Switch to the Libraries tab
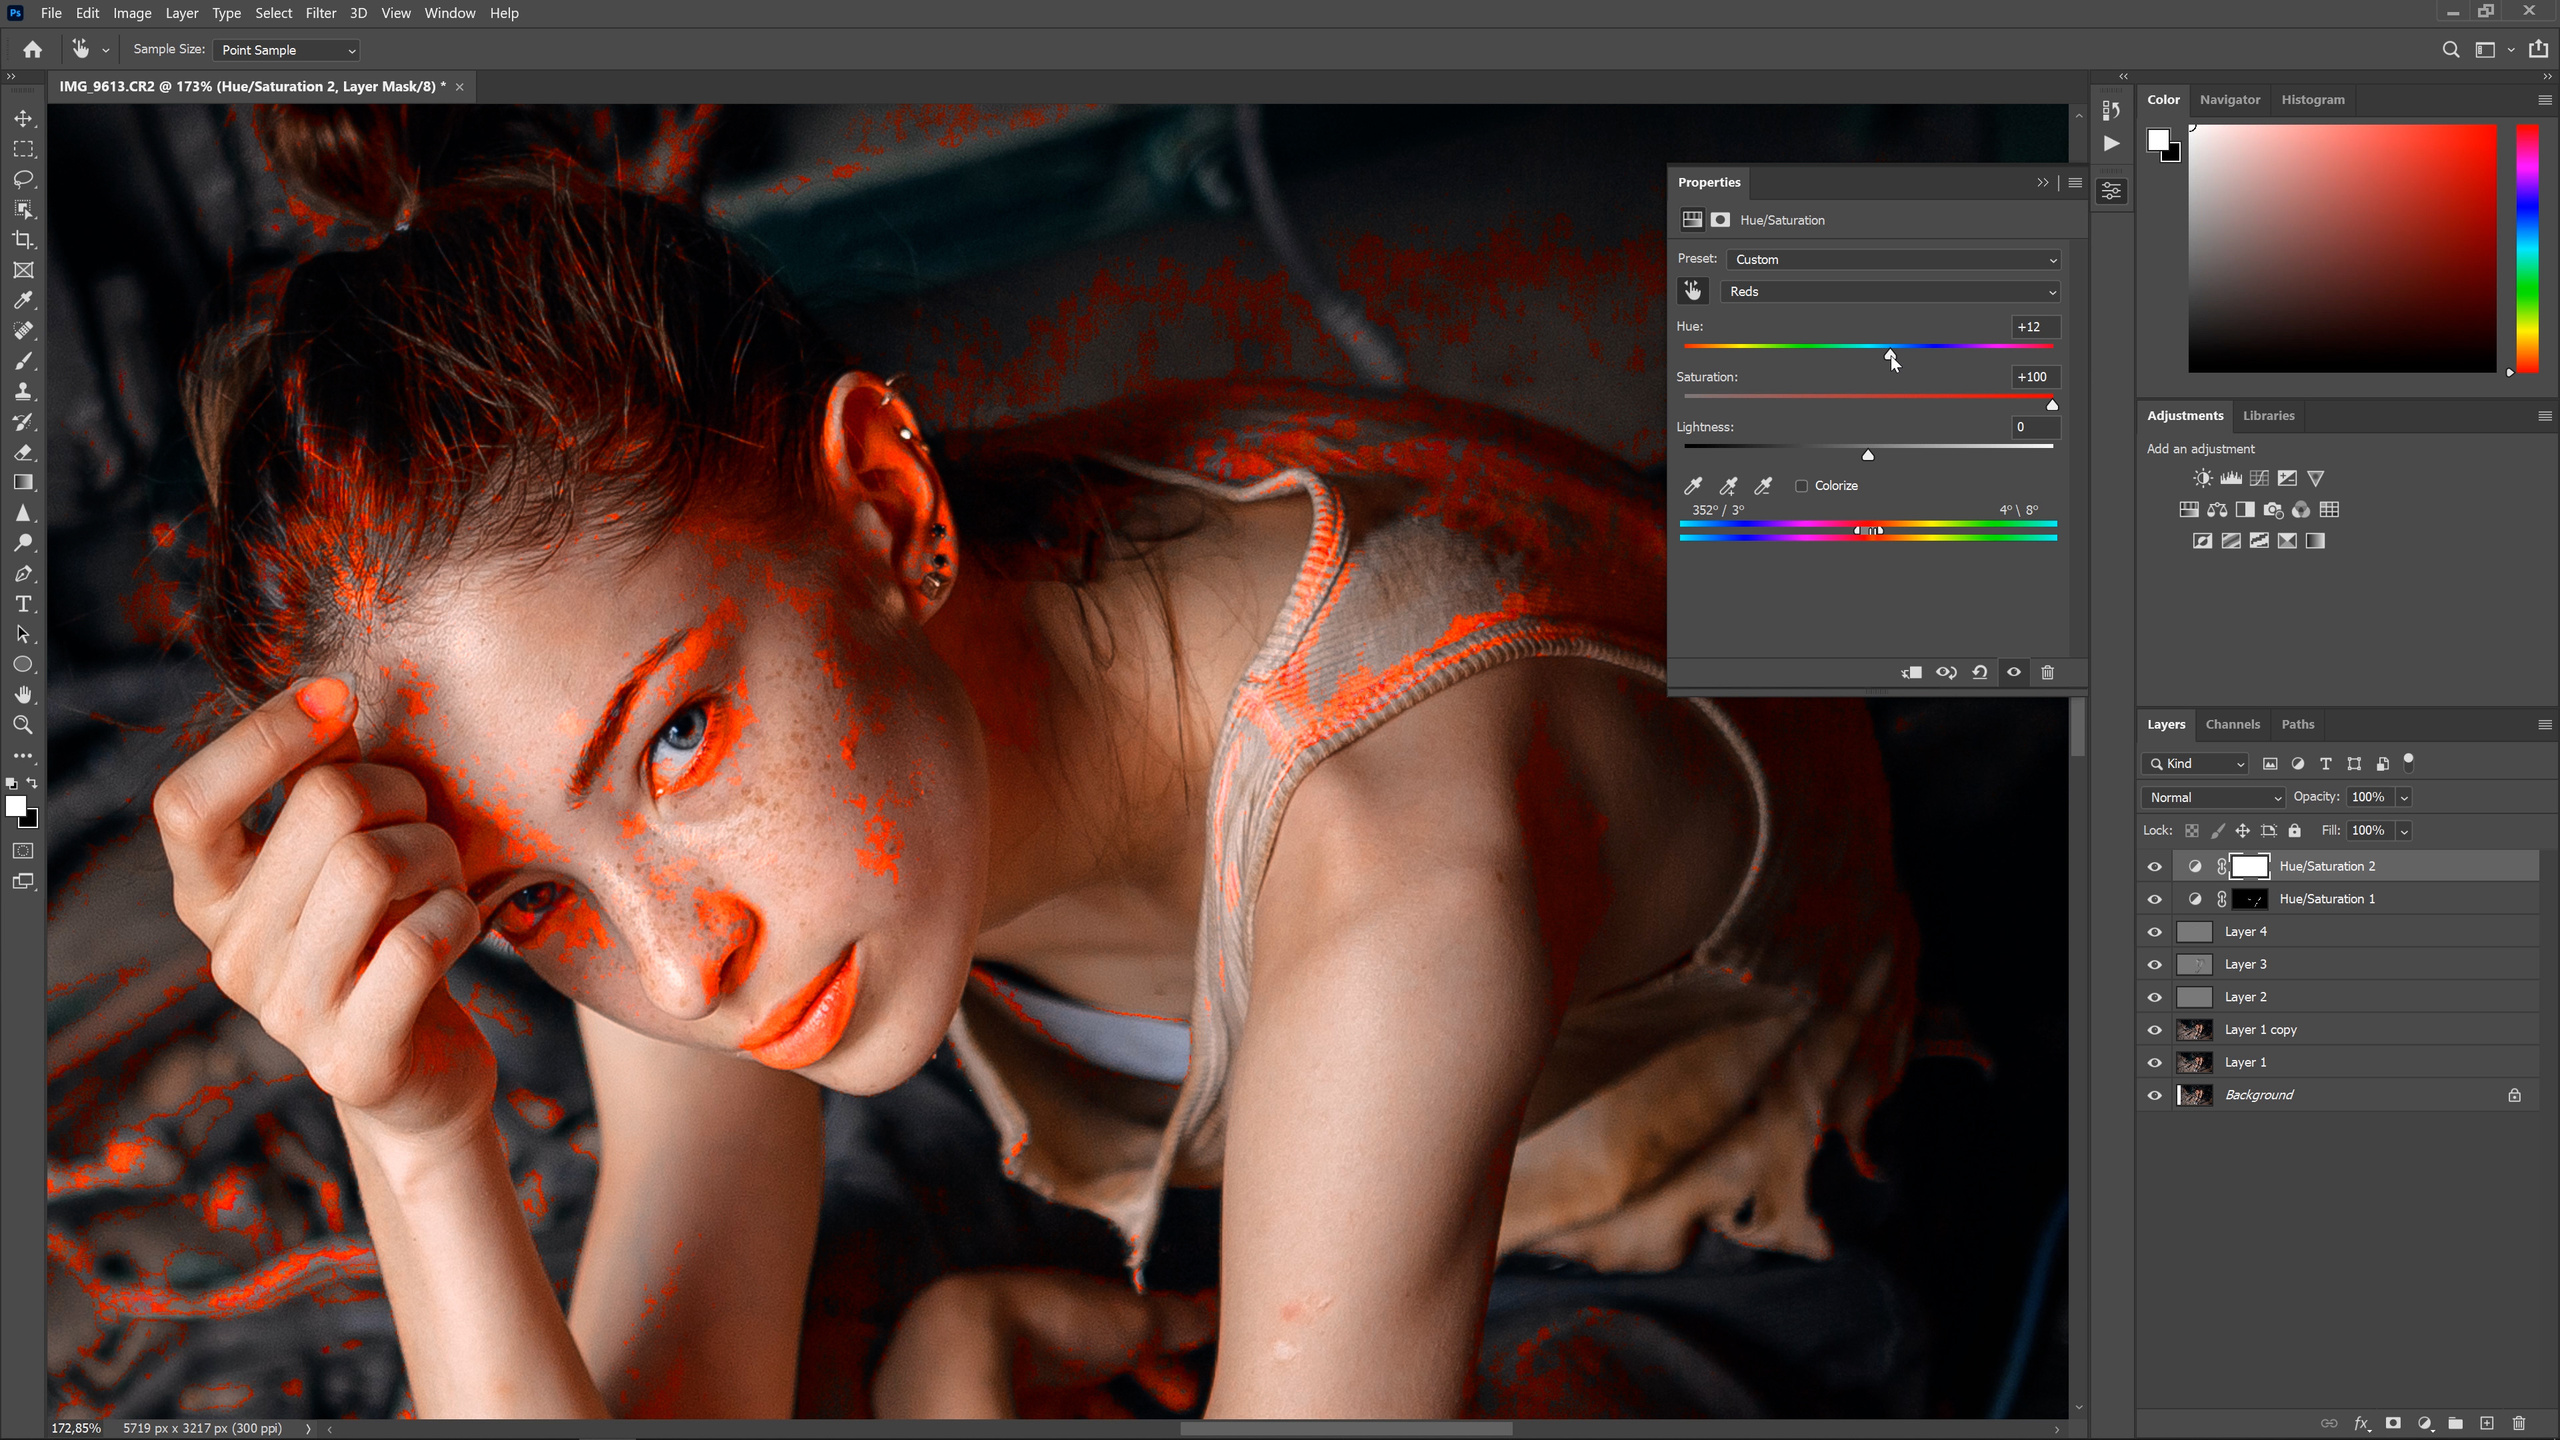 2268,415
